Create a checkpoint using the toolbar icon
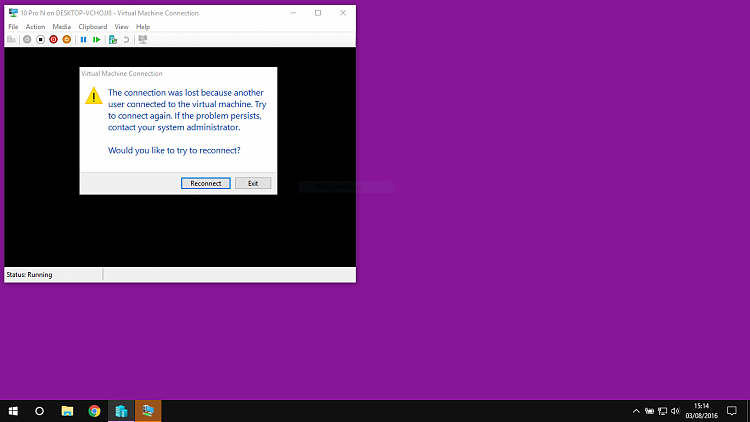The width and height of the screenshot is (750, 422). tap(113, 40)
